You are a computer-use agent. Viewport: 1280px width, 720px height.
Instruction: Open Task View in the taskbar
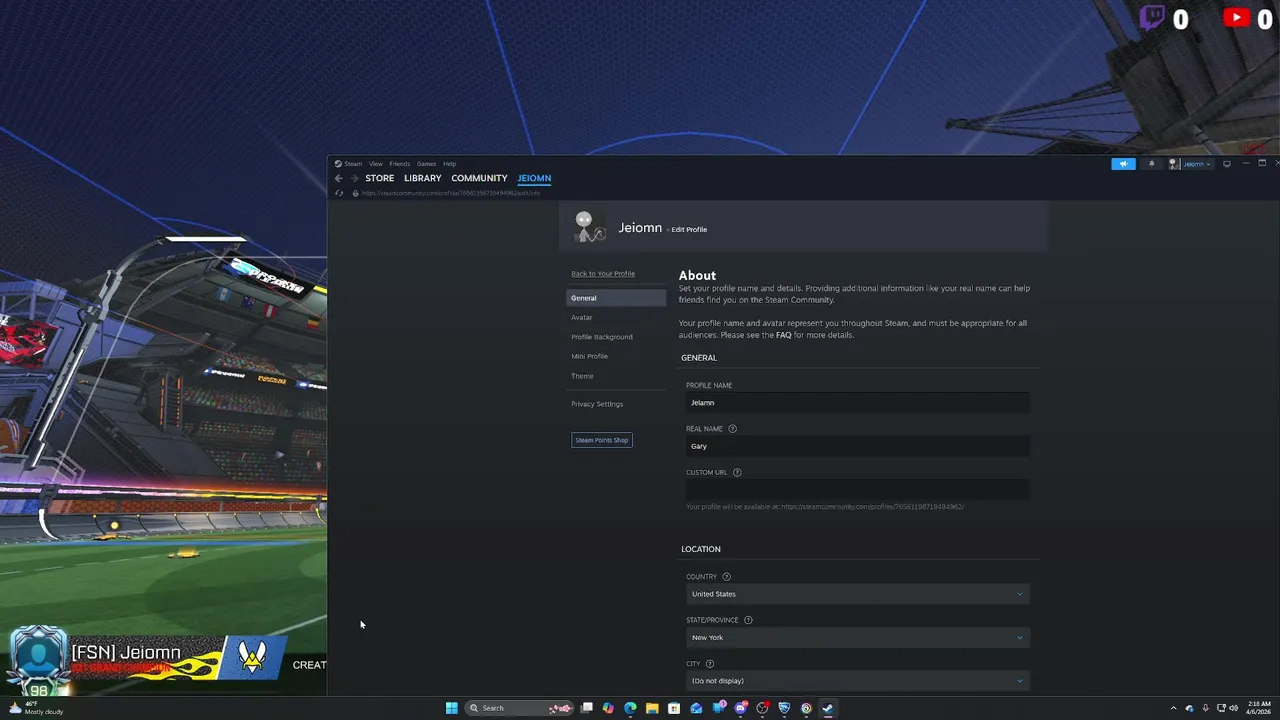(587, 708)
